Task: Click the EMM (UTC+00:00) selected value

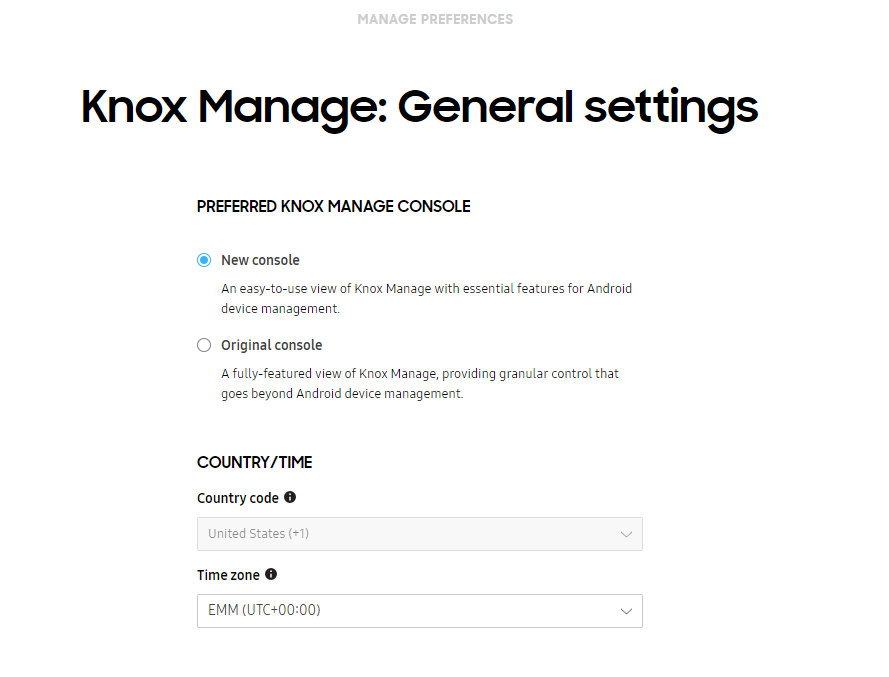Action: (264, 610)
